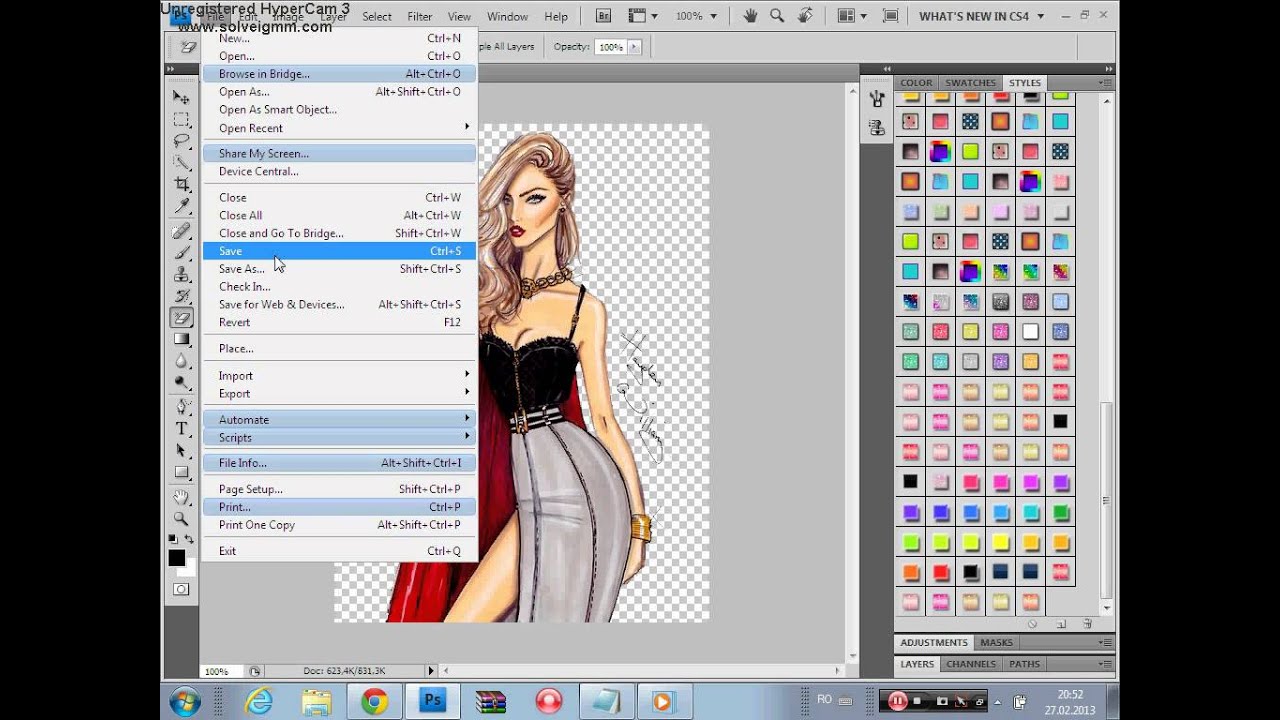The height and width of the screenshot is (720, 1280).
Task: Click the Opacity 100% input field
Action: tap(609, 47)
